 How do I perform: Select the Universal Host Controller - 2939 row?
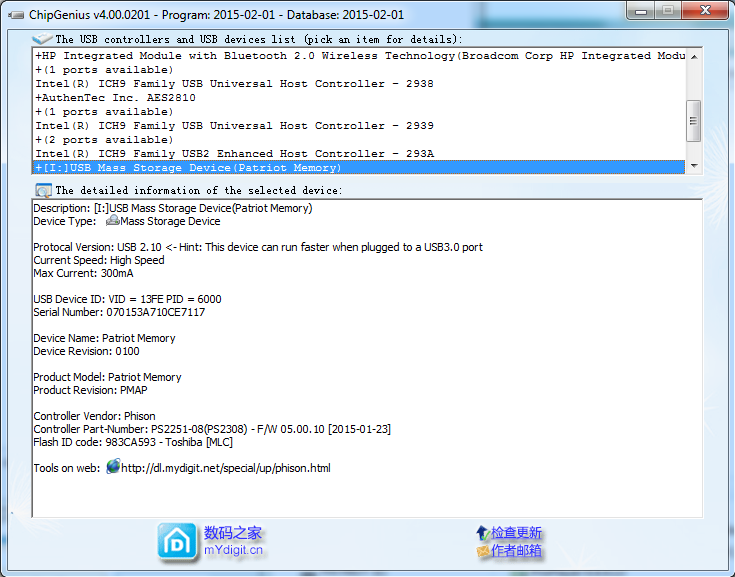360,126
